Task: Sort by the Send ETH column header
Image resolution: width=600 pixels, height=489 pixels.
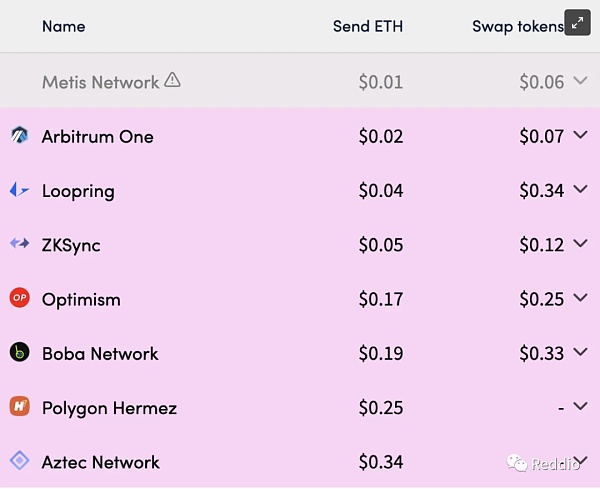Action: 368,26
